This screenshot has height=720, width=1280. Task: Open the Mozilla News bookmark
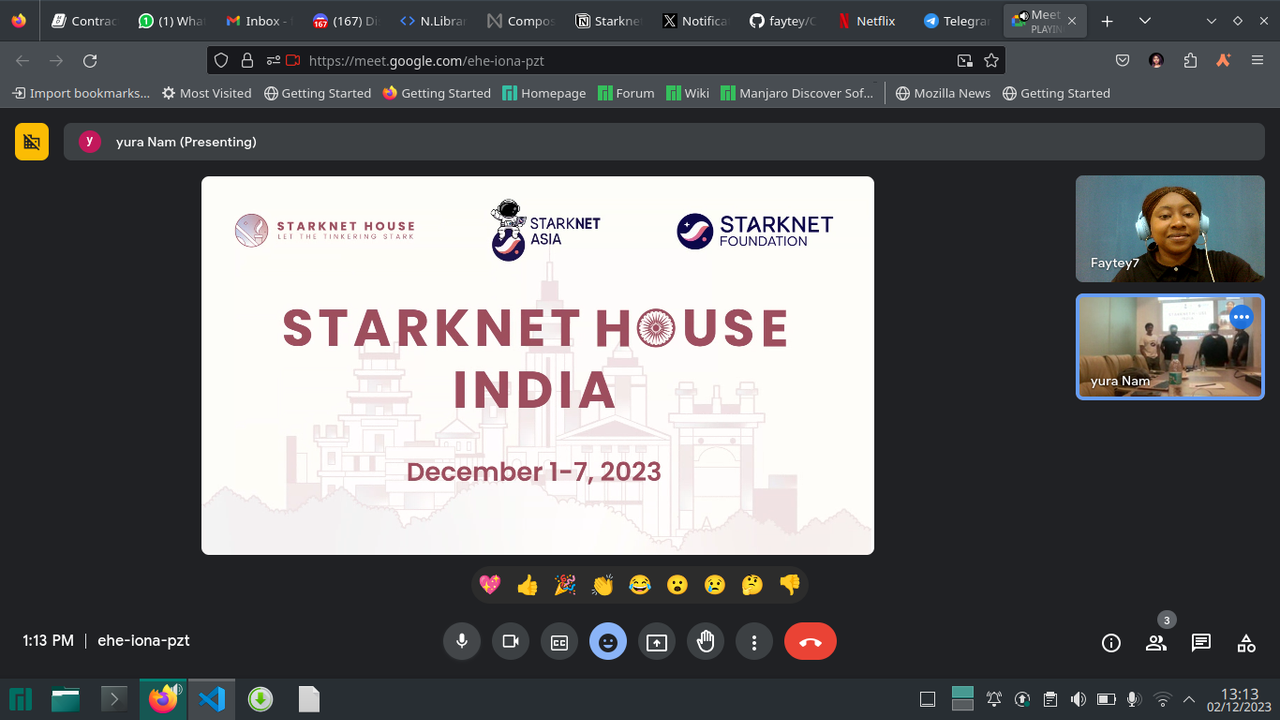tap(943, 93)
